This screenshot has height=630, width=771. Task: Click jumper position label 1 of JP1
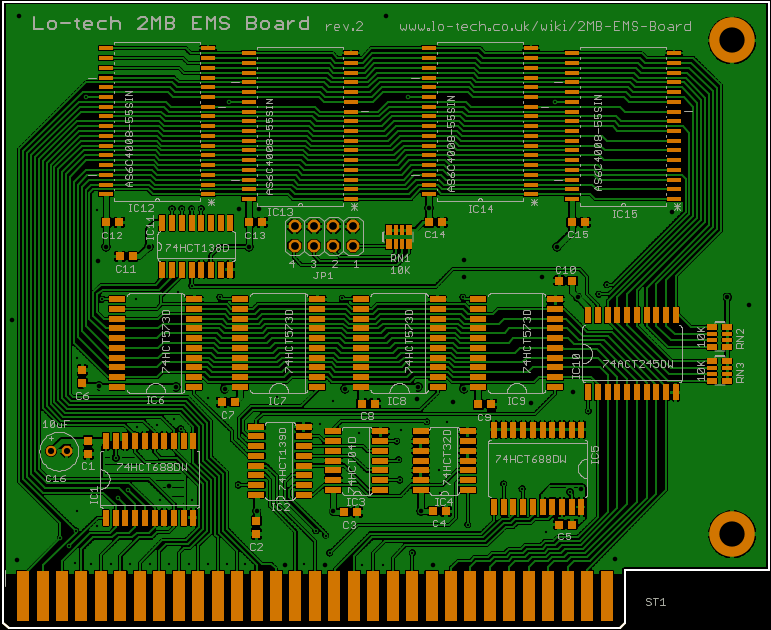(x=356, y=264)
